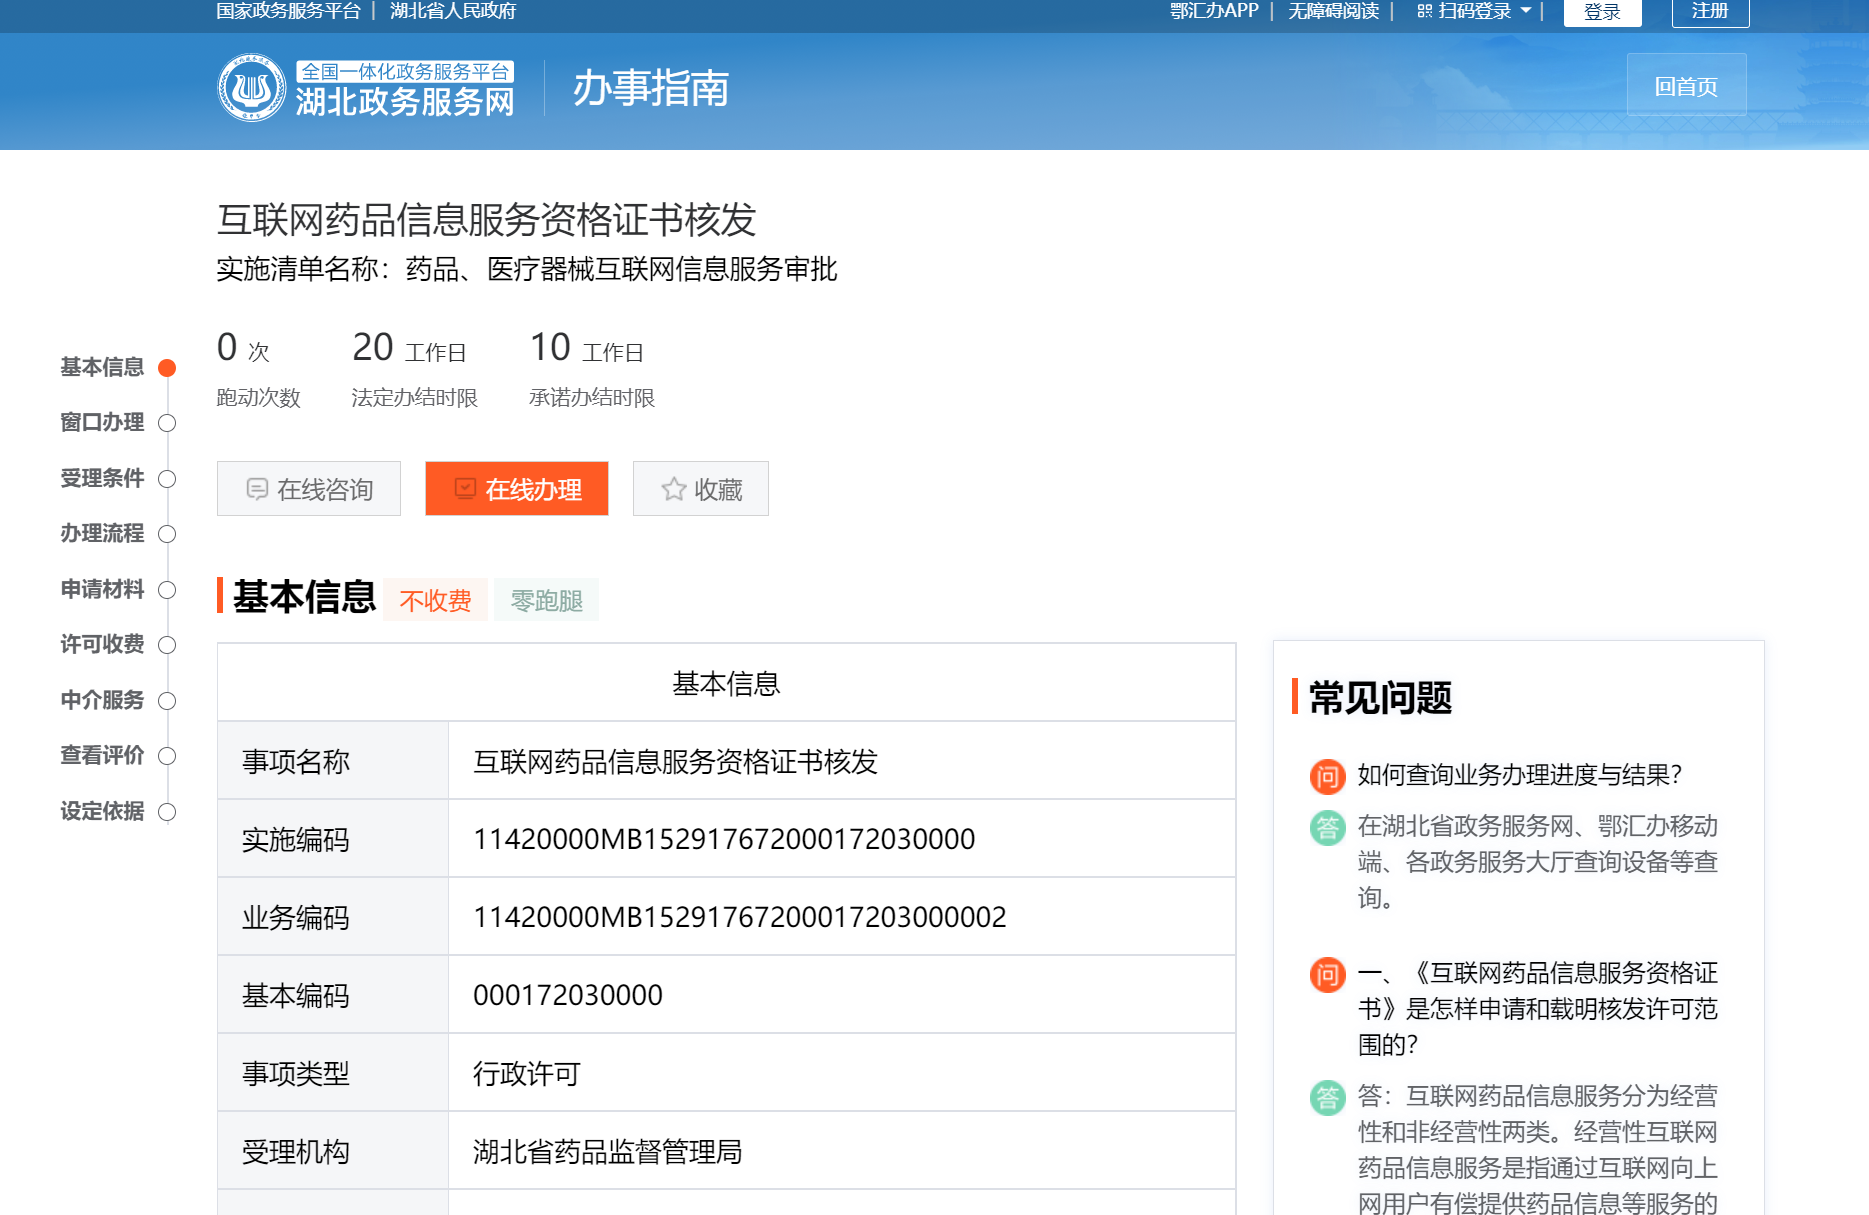
Task: Select the circle marker beside 中介服务
Action: tap(167, 701)
